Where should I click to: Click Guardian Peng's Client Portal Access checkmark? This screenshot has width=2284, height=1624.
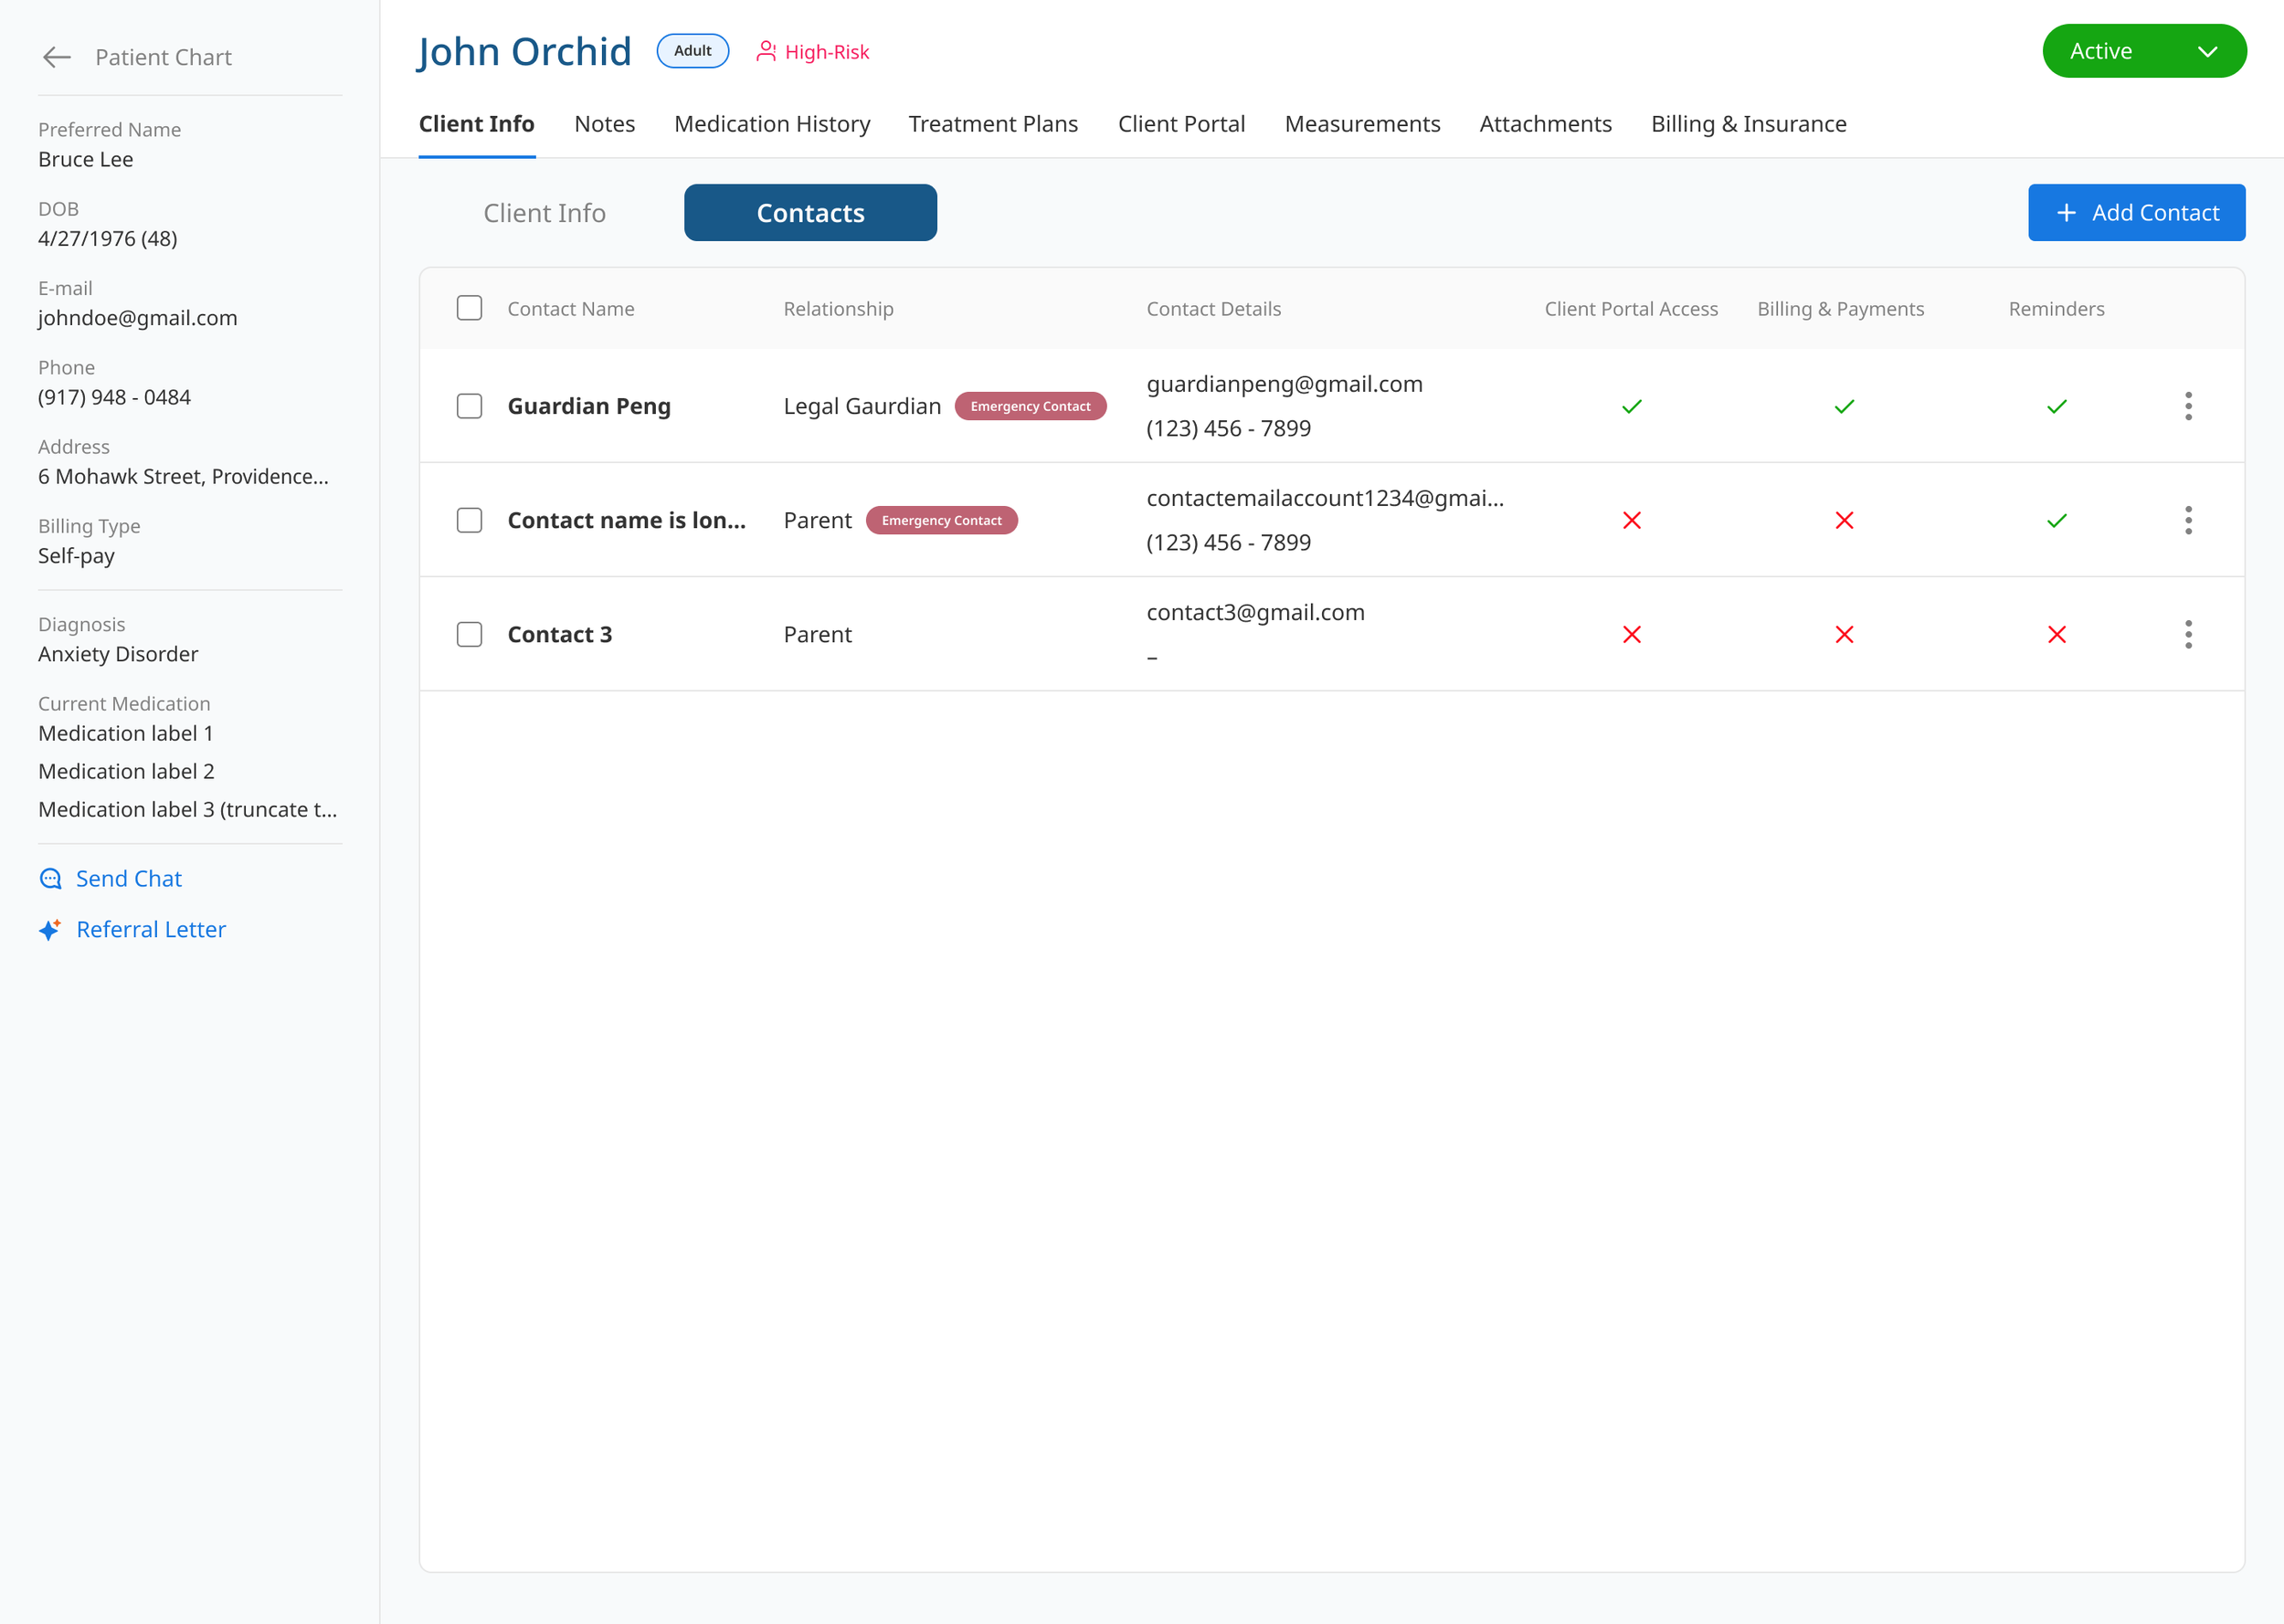[x=1631, y=406]
